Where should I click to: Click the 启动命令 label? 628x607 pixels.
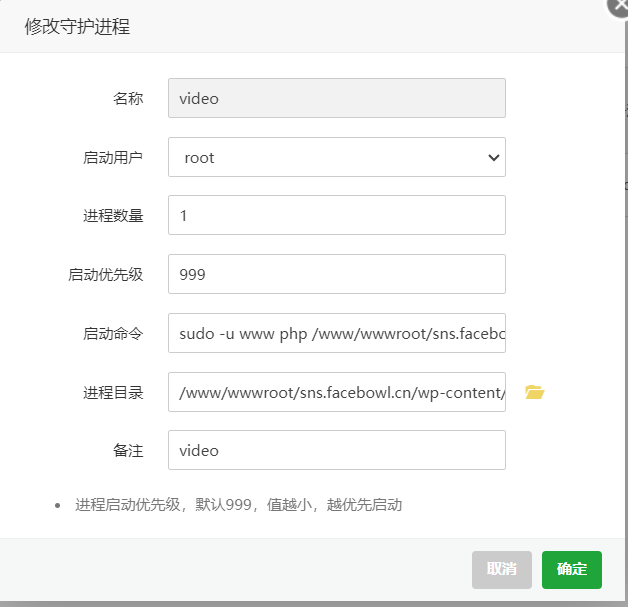113,333
